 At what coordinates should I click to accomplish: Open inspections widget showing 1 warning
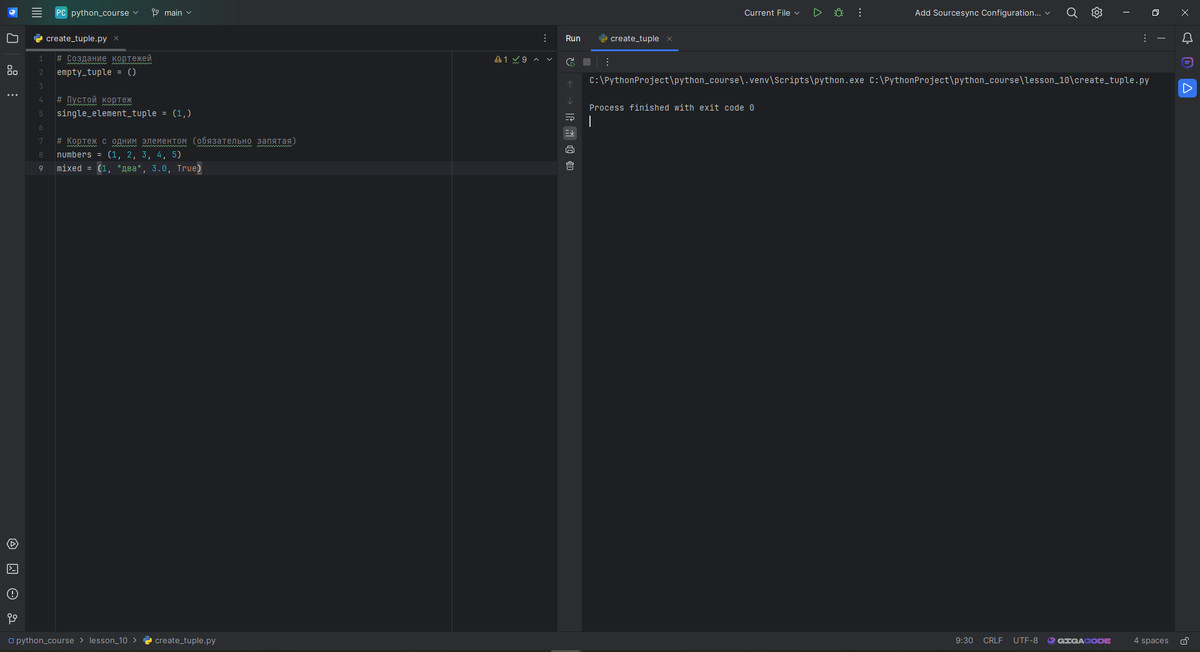(501, 60)
